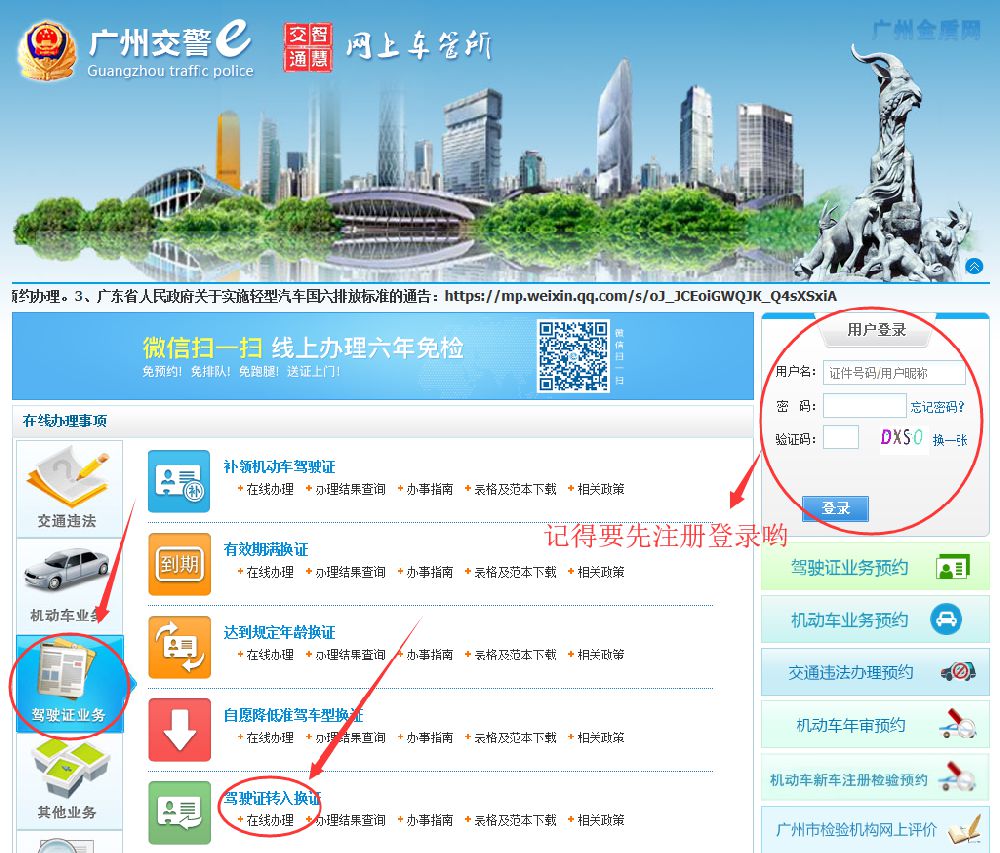Click the orange 到期 renewal icon
The image size is (1000, 853).
179,564
